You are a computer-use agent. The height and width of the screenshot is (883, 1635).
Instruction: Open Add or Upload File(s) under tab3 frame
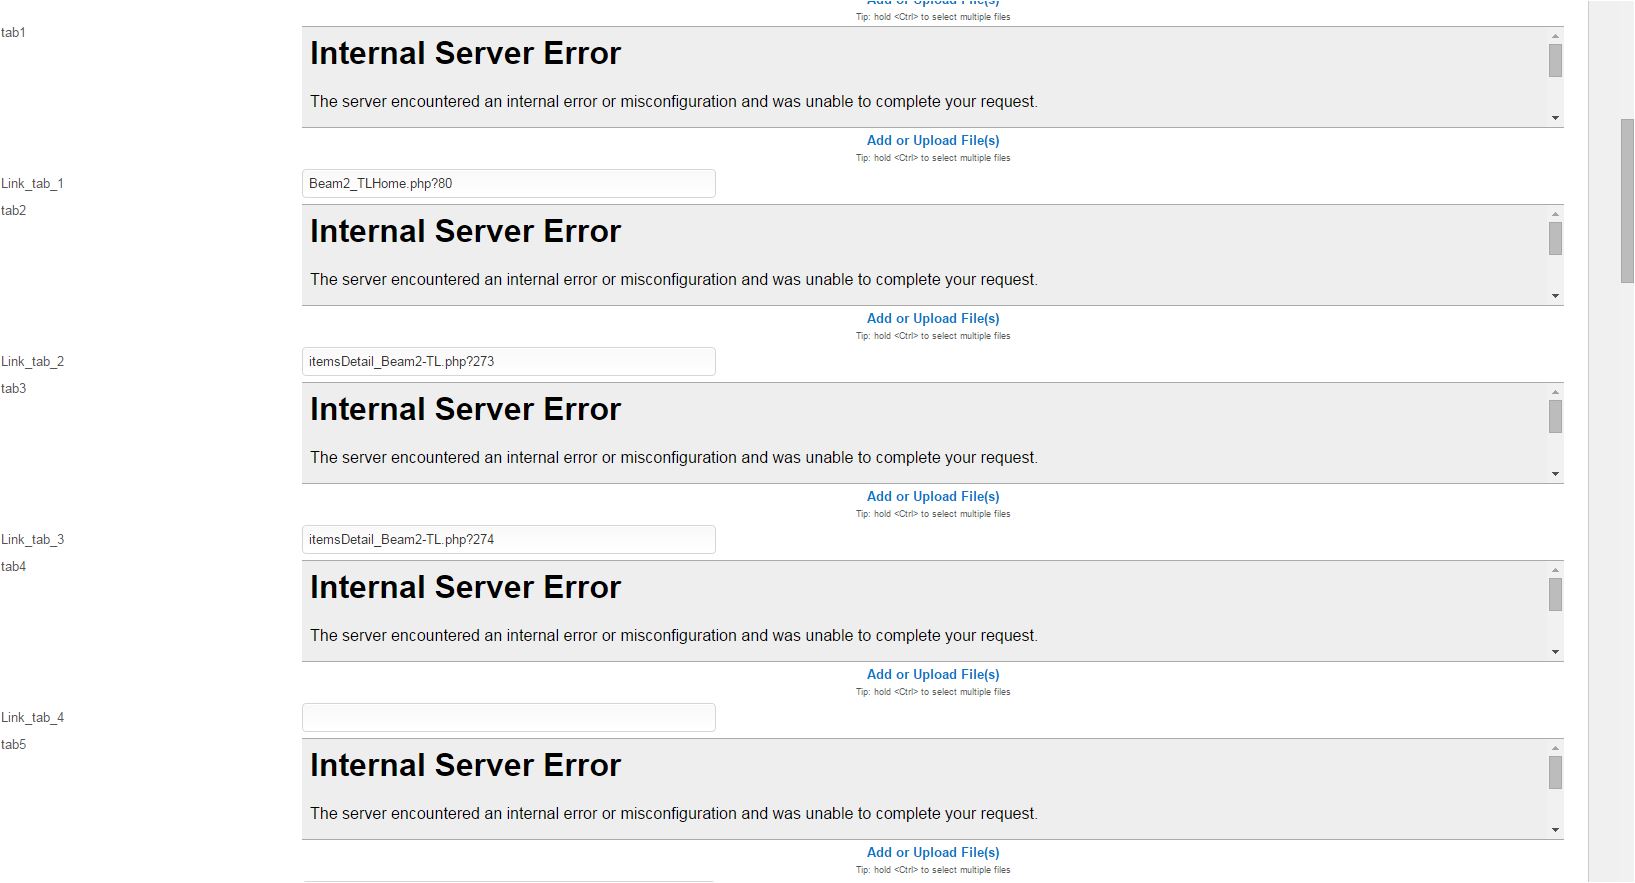click(932, 497)
